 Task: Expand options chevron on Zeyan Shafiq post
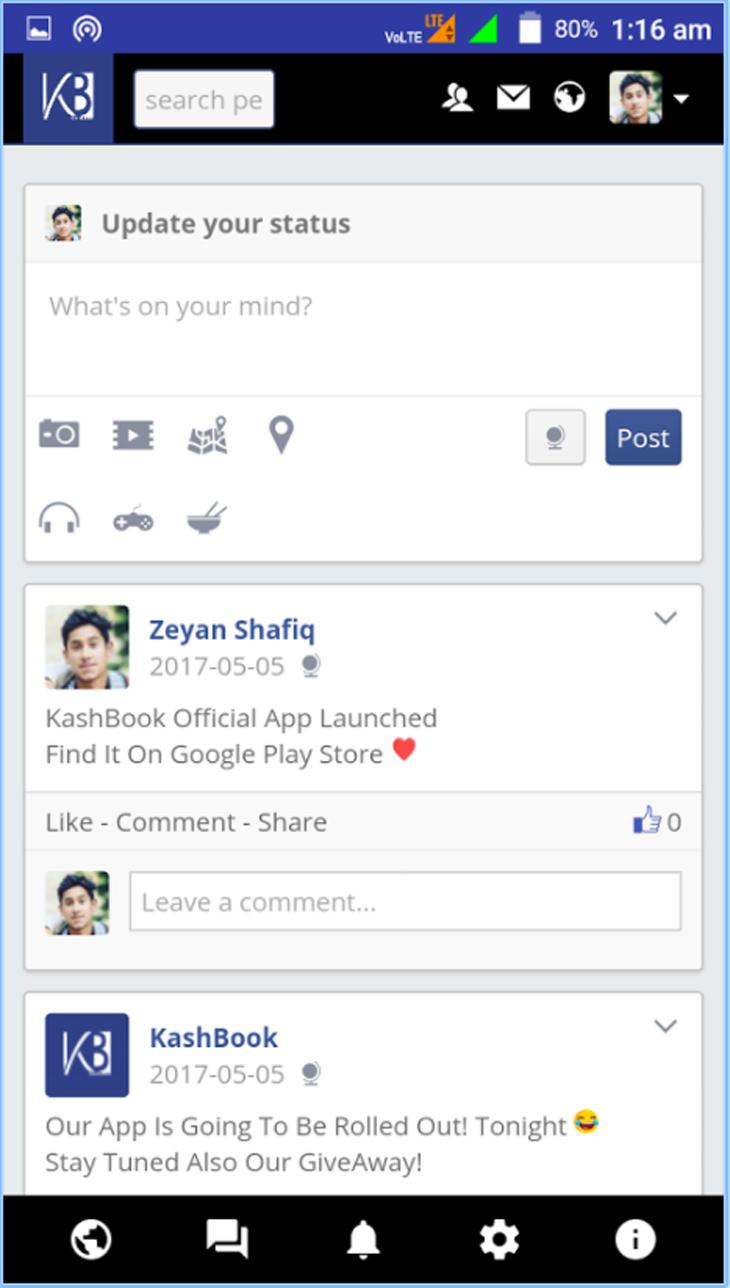click(665, 618)
